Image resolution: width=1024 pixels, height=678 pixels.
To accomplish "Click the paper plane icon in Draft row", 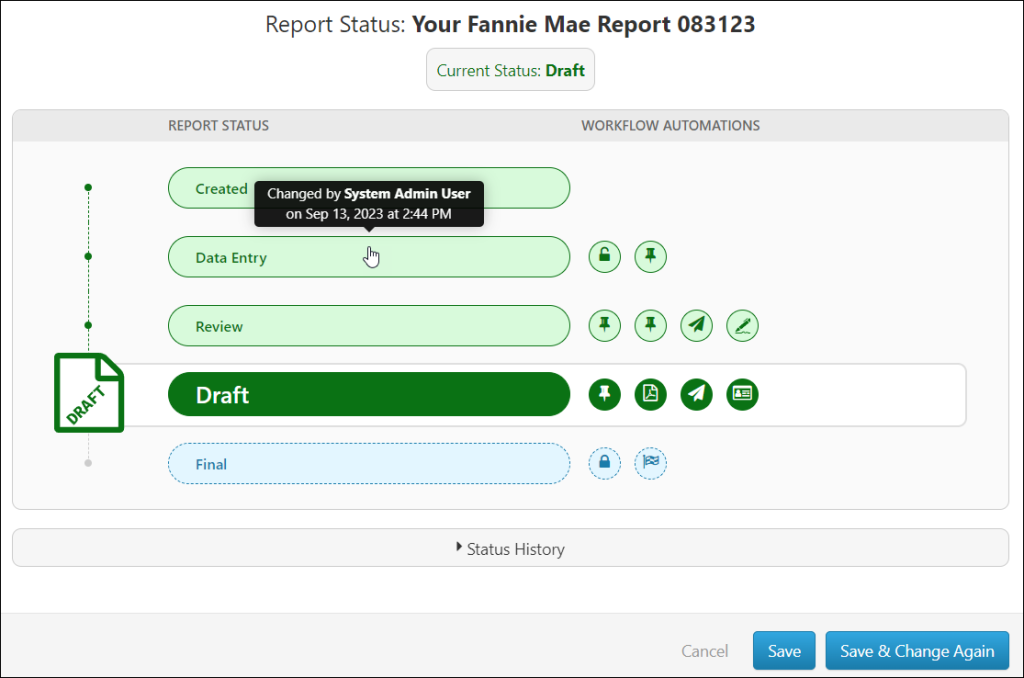I will 696,394.
